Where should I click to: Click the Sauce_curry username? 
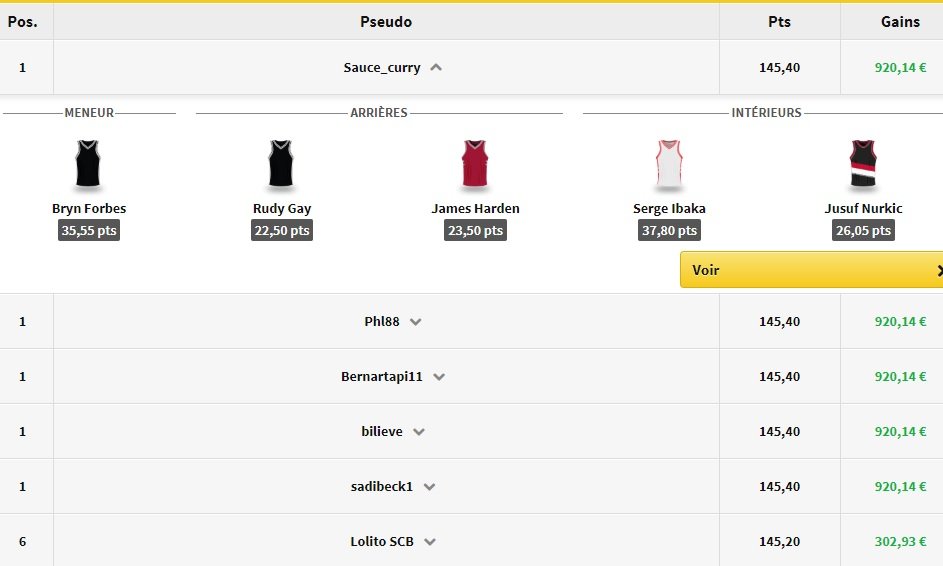pos(382,68)
